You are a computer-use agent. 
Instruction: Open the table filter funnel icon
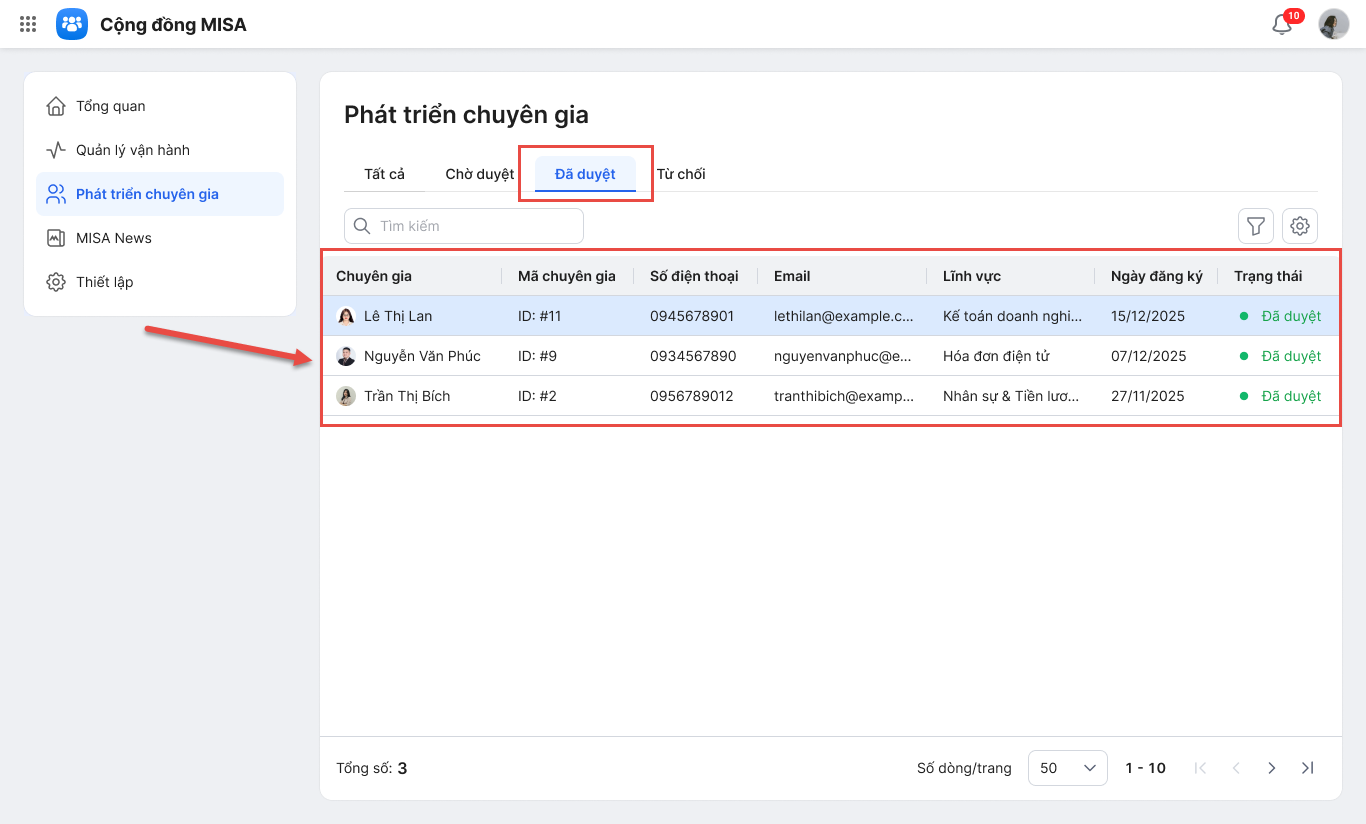click(x=1256, y=226)
